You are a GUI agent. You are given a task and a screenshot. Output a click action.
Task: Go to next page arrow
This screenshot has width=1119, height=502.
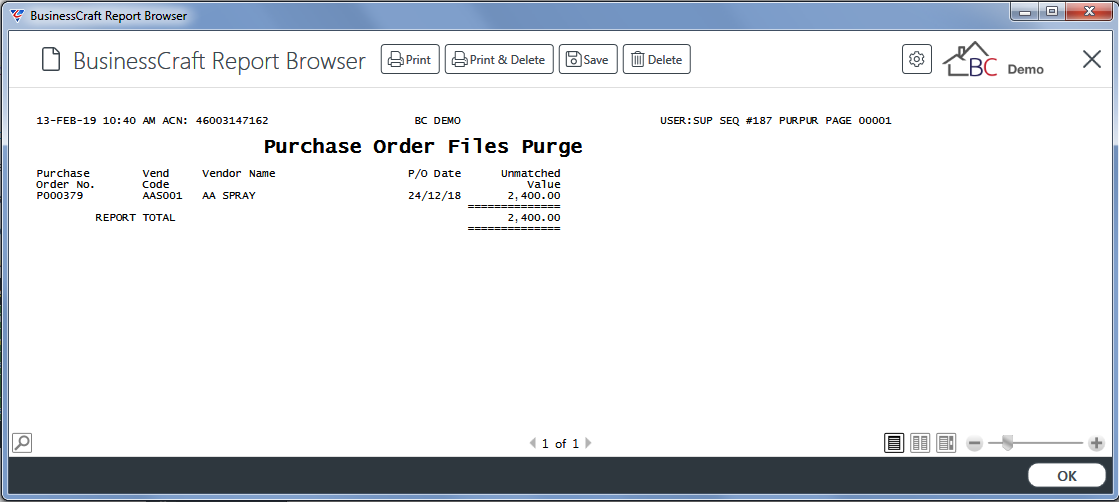(x=588, y=443)
